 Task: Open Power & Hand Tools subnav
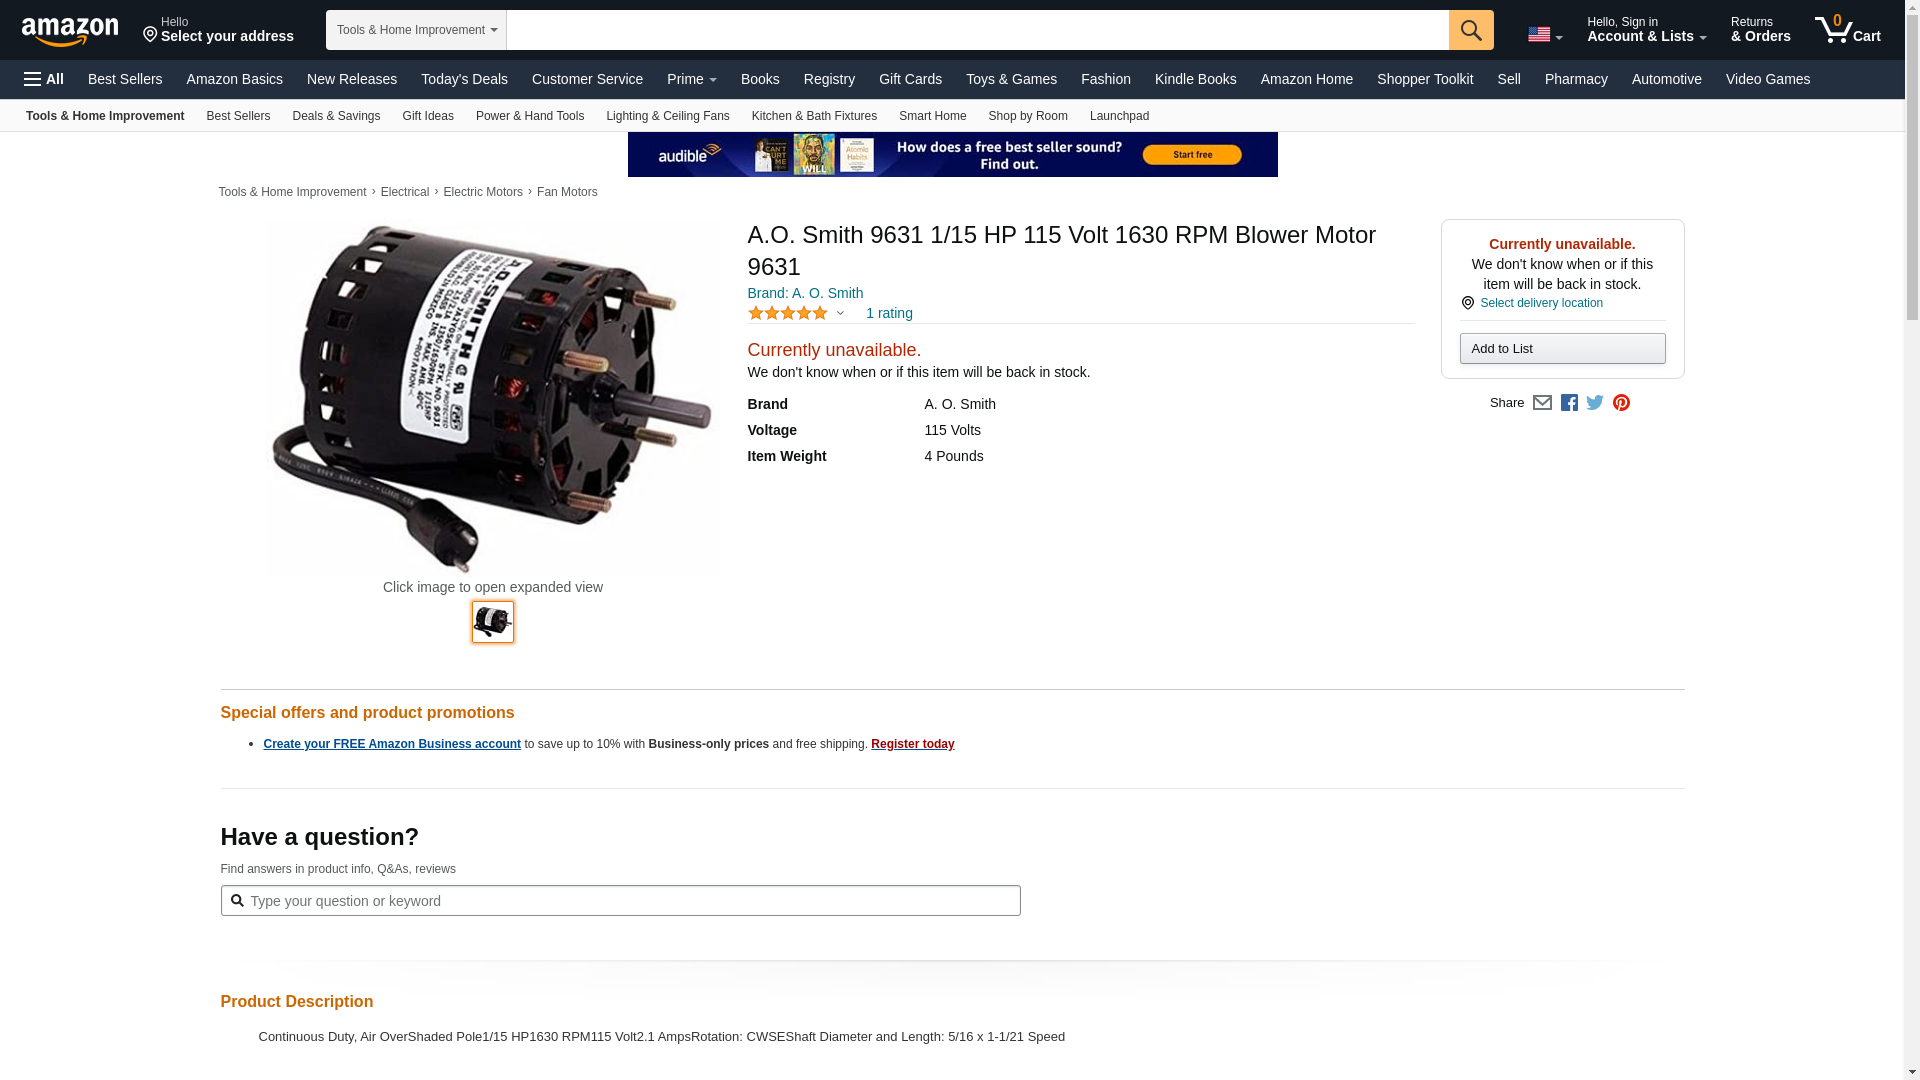point(530,116)
